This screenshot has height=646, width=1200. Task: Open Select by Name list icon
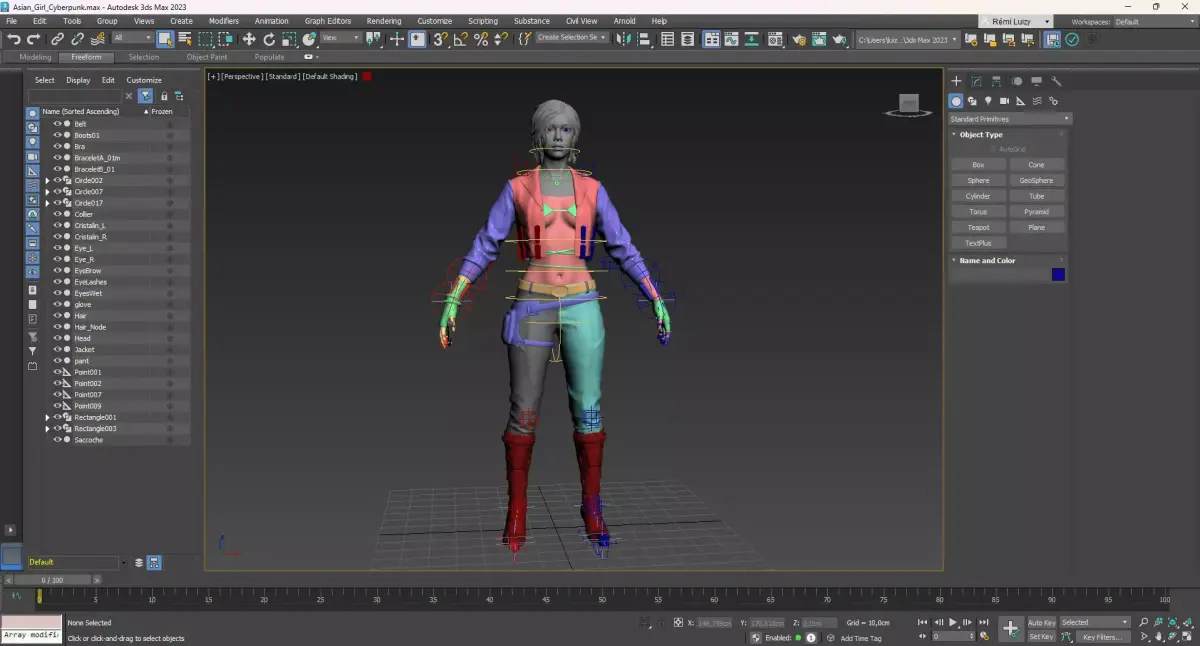pyautogui.click(x=185, y=39)
